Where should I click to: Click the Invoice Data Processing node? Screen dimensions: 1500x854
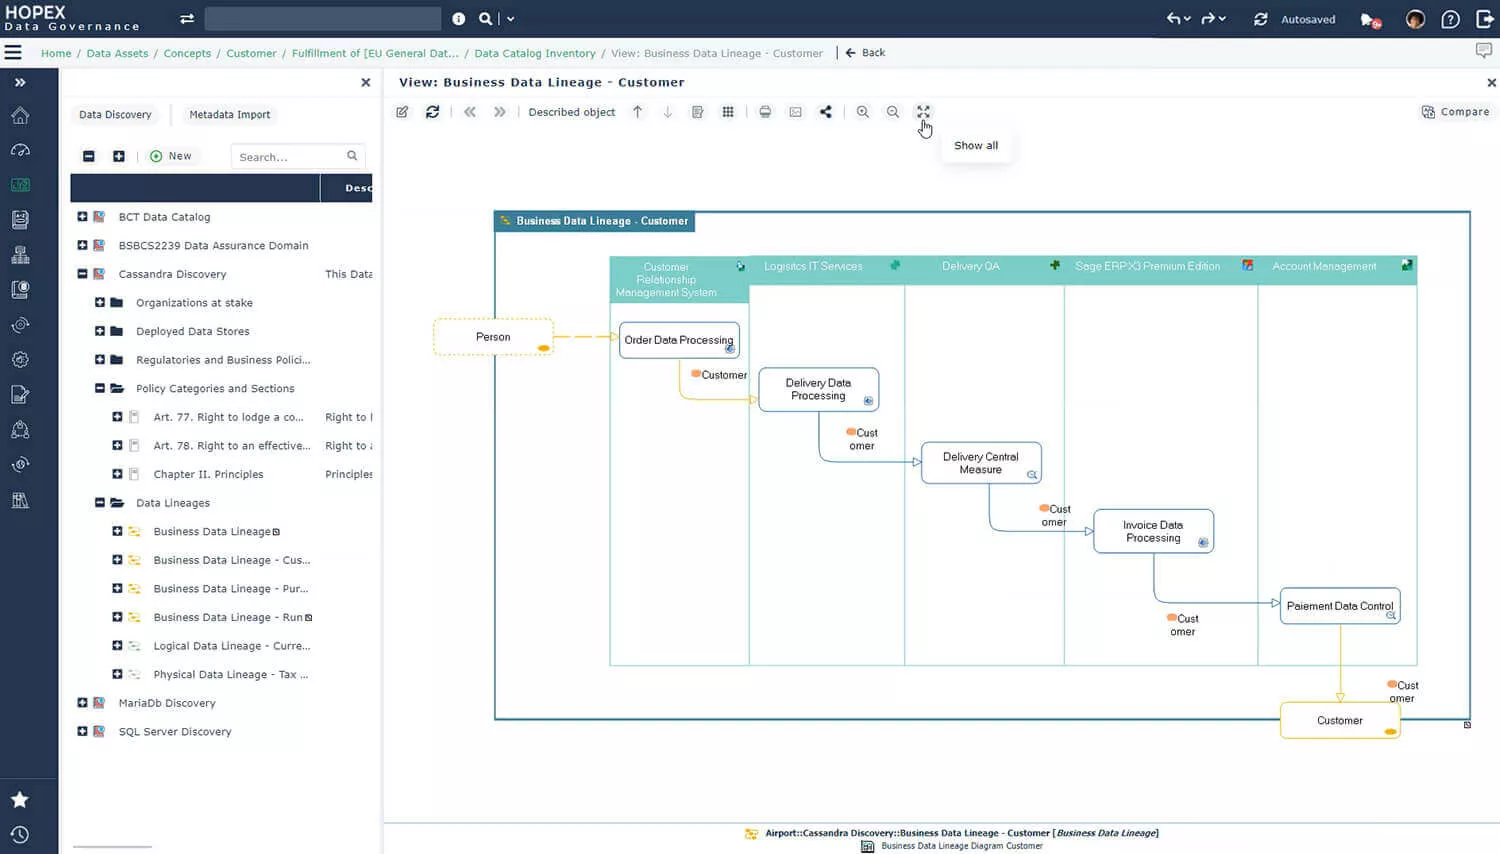1153,531
